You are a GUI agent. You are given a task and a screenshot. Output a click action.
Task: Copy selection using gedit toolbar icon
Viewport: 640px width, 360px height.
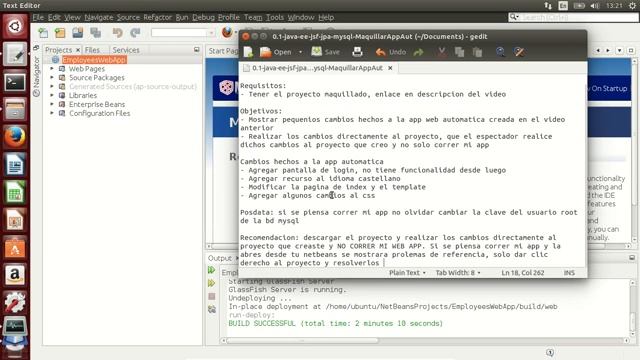(x=460, y=52)
